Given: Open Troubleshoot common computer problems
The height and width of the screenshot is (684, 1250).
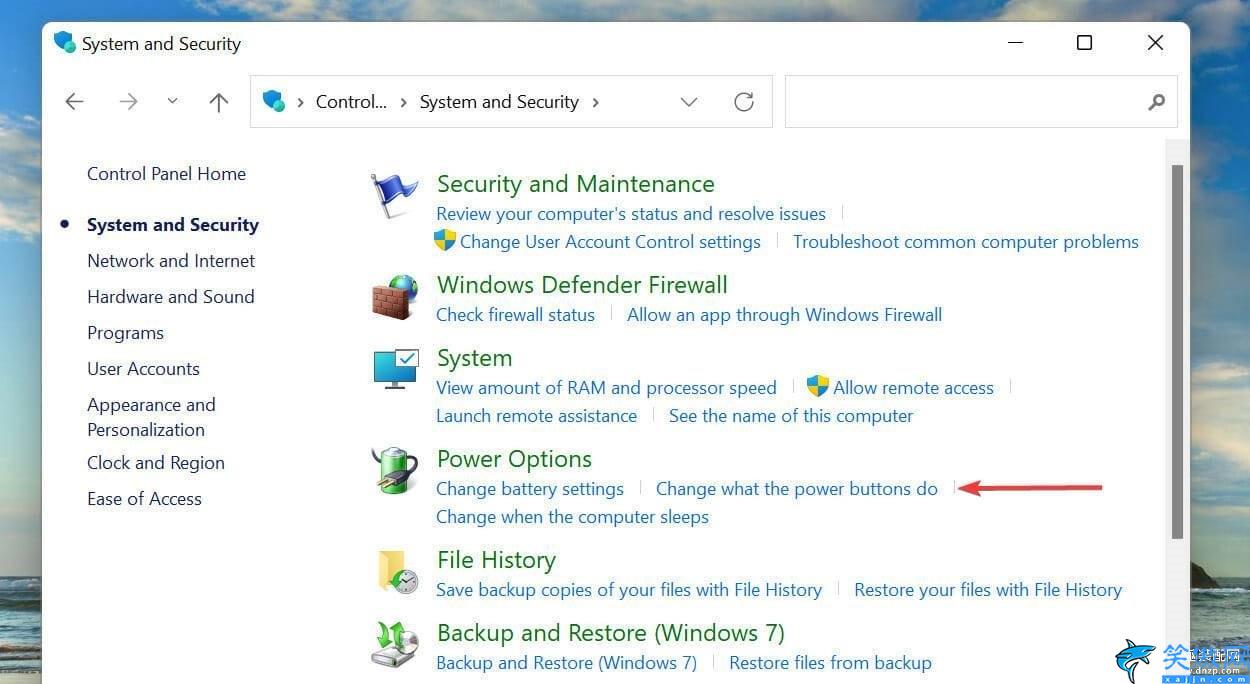Looking at the screenshot, I should click(966, 242).
